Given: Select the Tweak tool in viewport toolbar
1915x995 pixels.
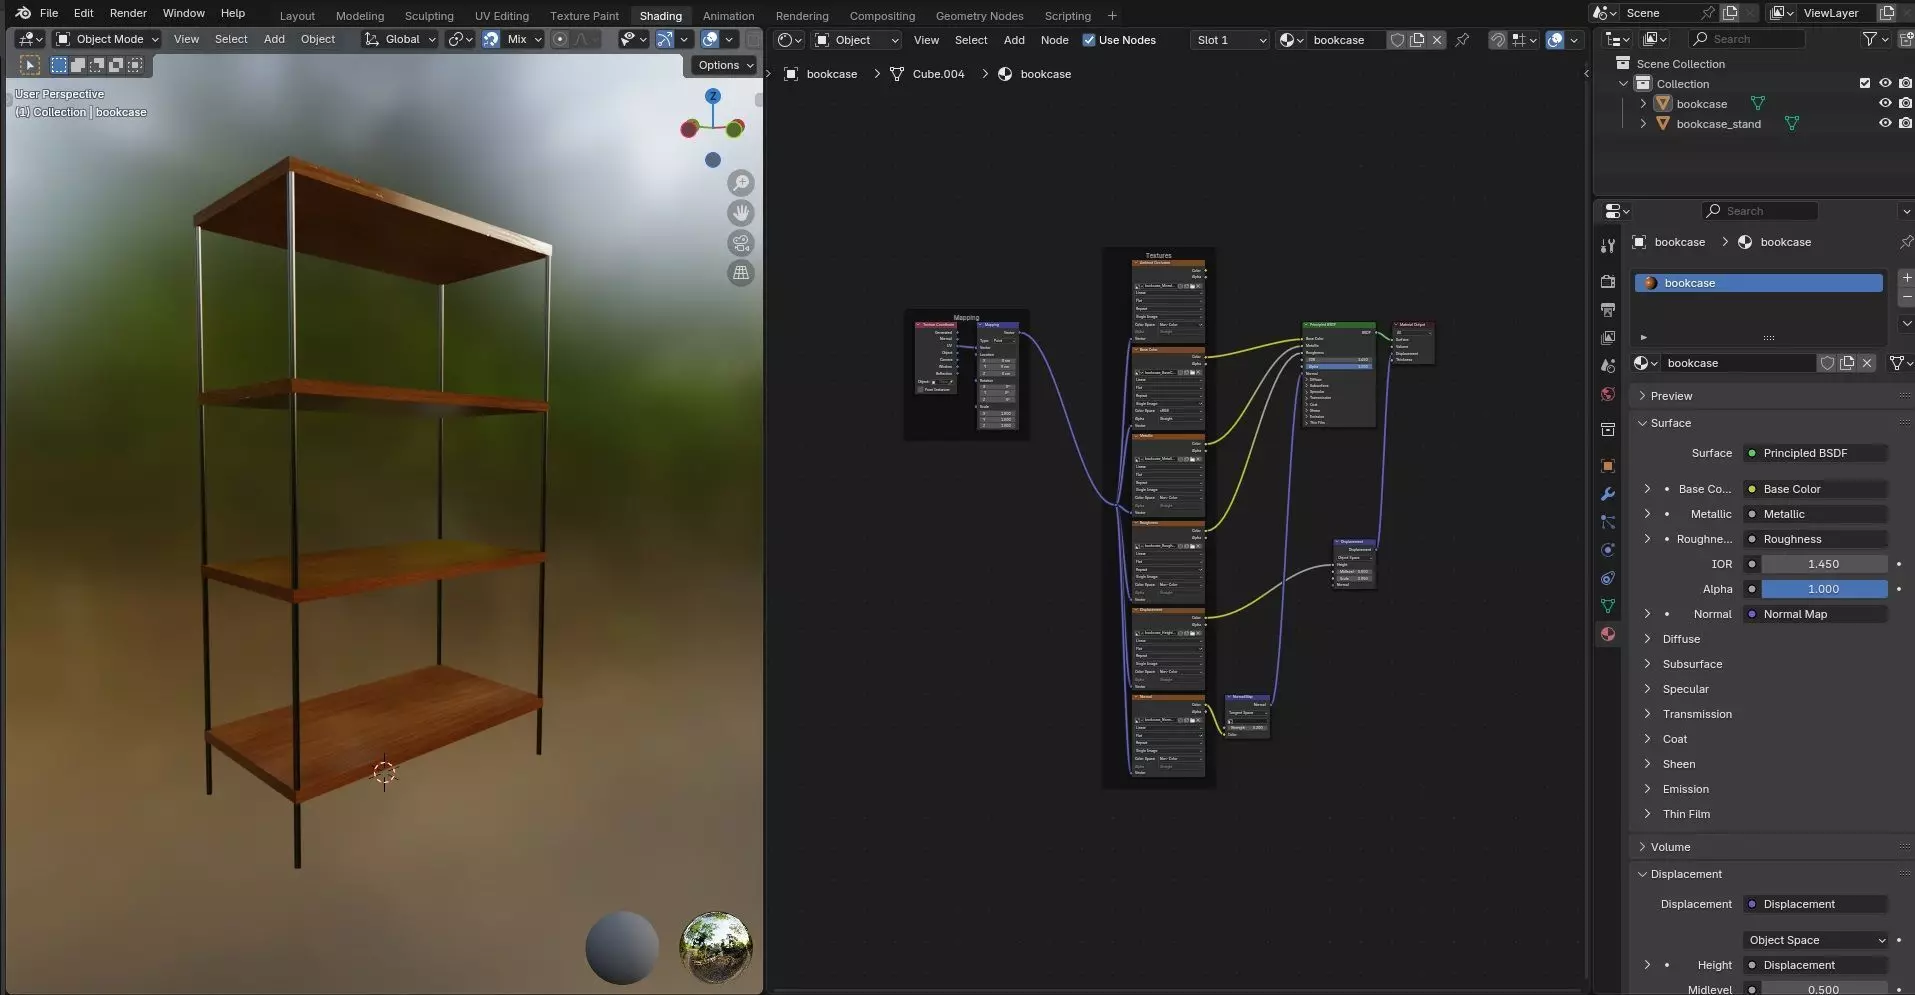Looking at the screenshot, I should (30, 65).
